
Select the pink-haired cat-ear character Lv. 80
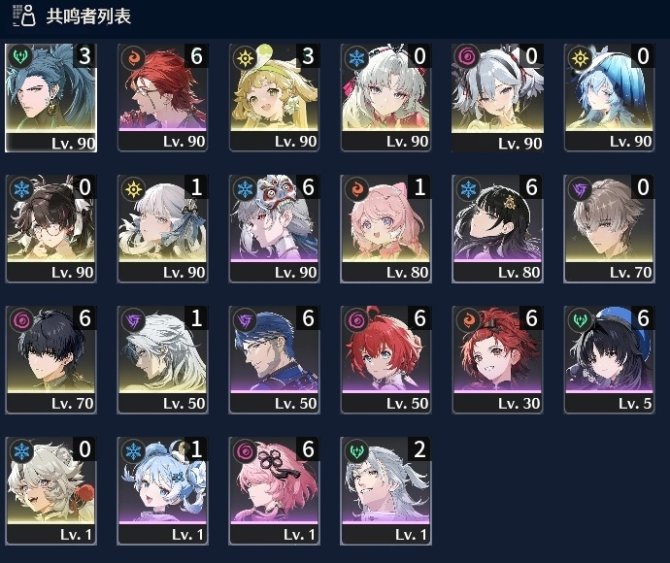pyautogui.click(x=386, y=229)
